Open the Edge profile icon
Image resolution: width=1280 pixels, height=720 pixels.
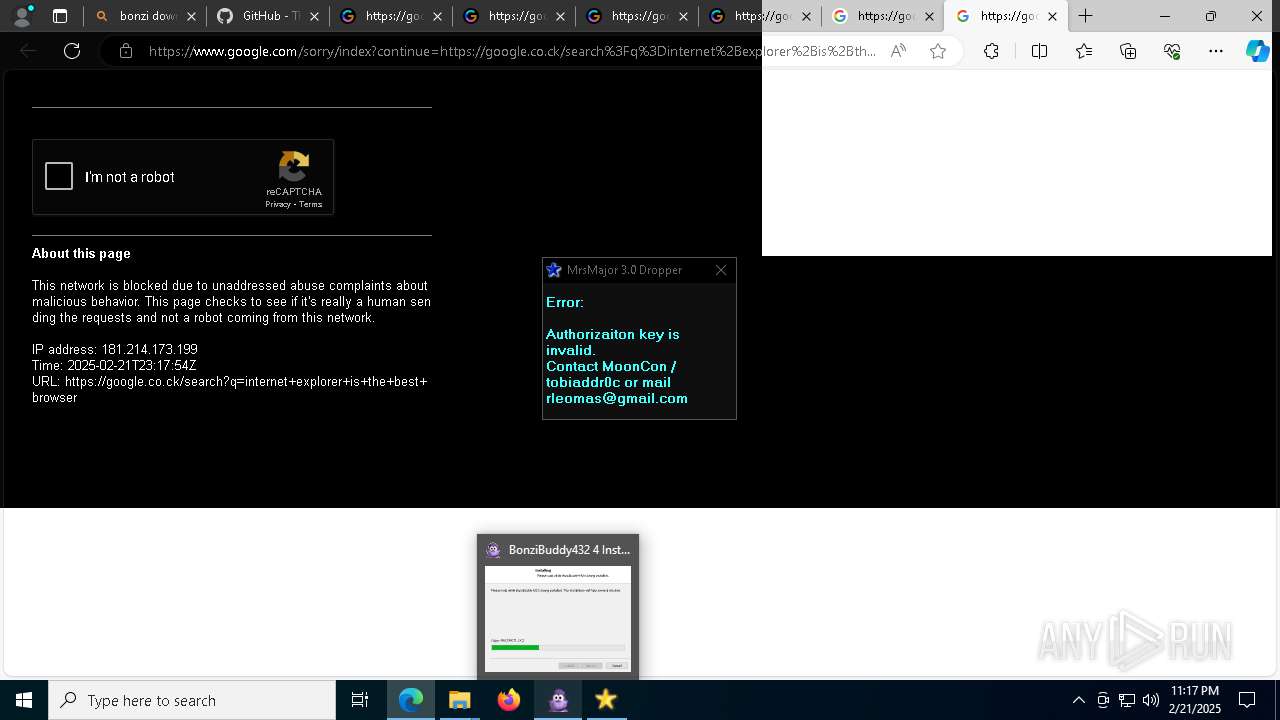21,16
